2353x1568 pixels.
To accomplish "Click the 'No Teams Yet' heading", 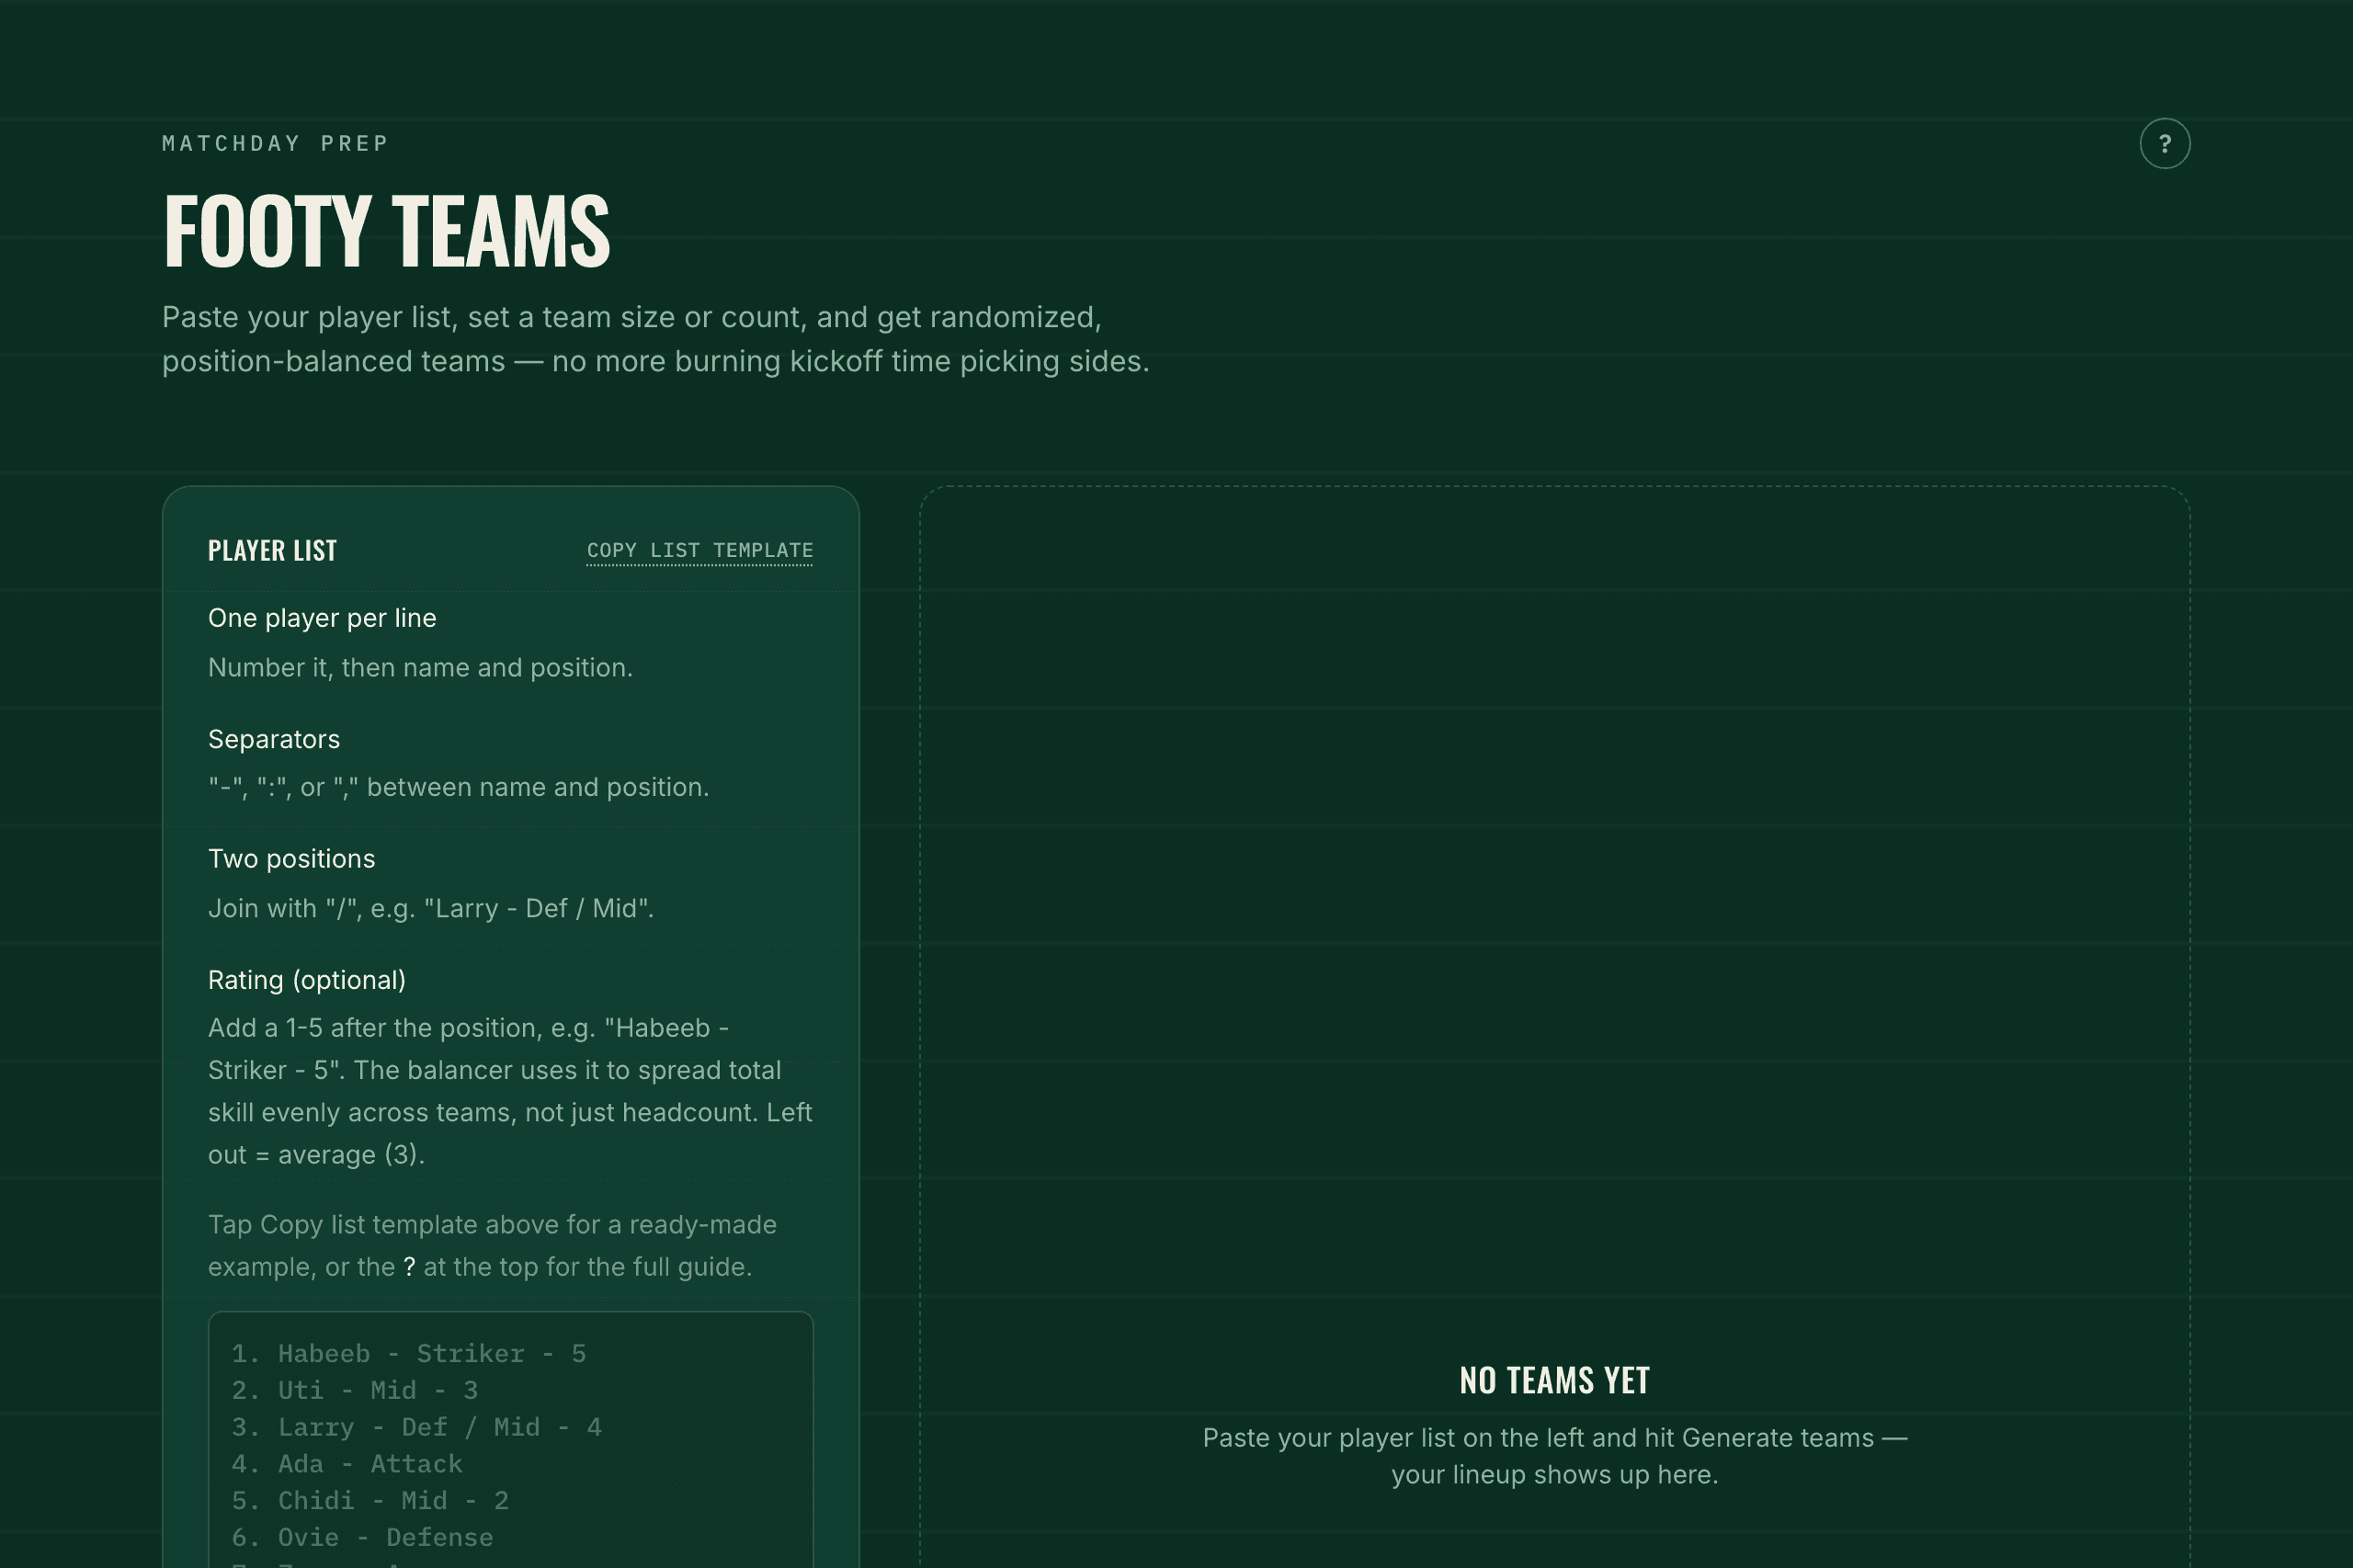I will [1554, 1380].
